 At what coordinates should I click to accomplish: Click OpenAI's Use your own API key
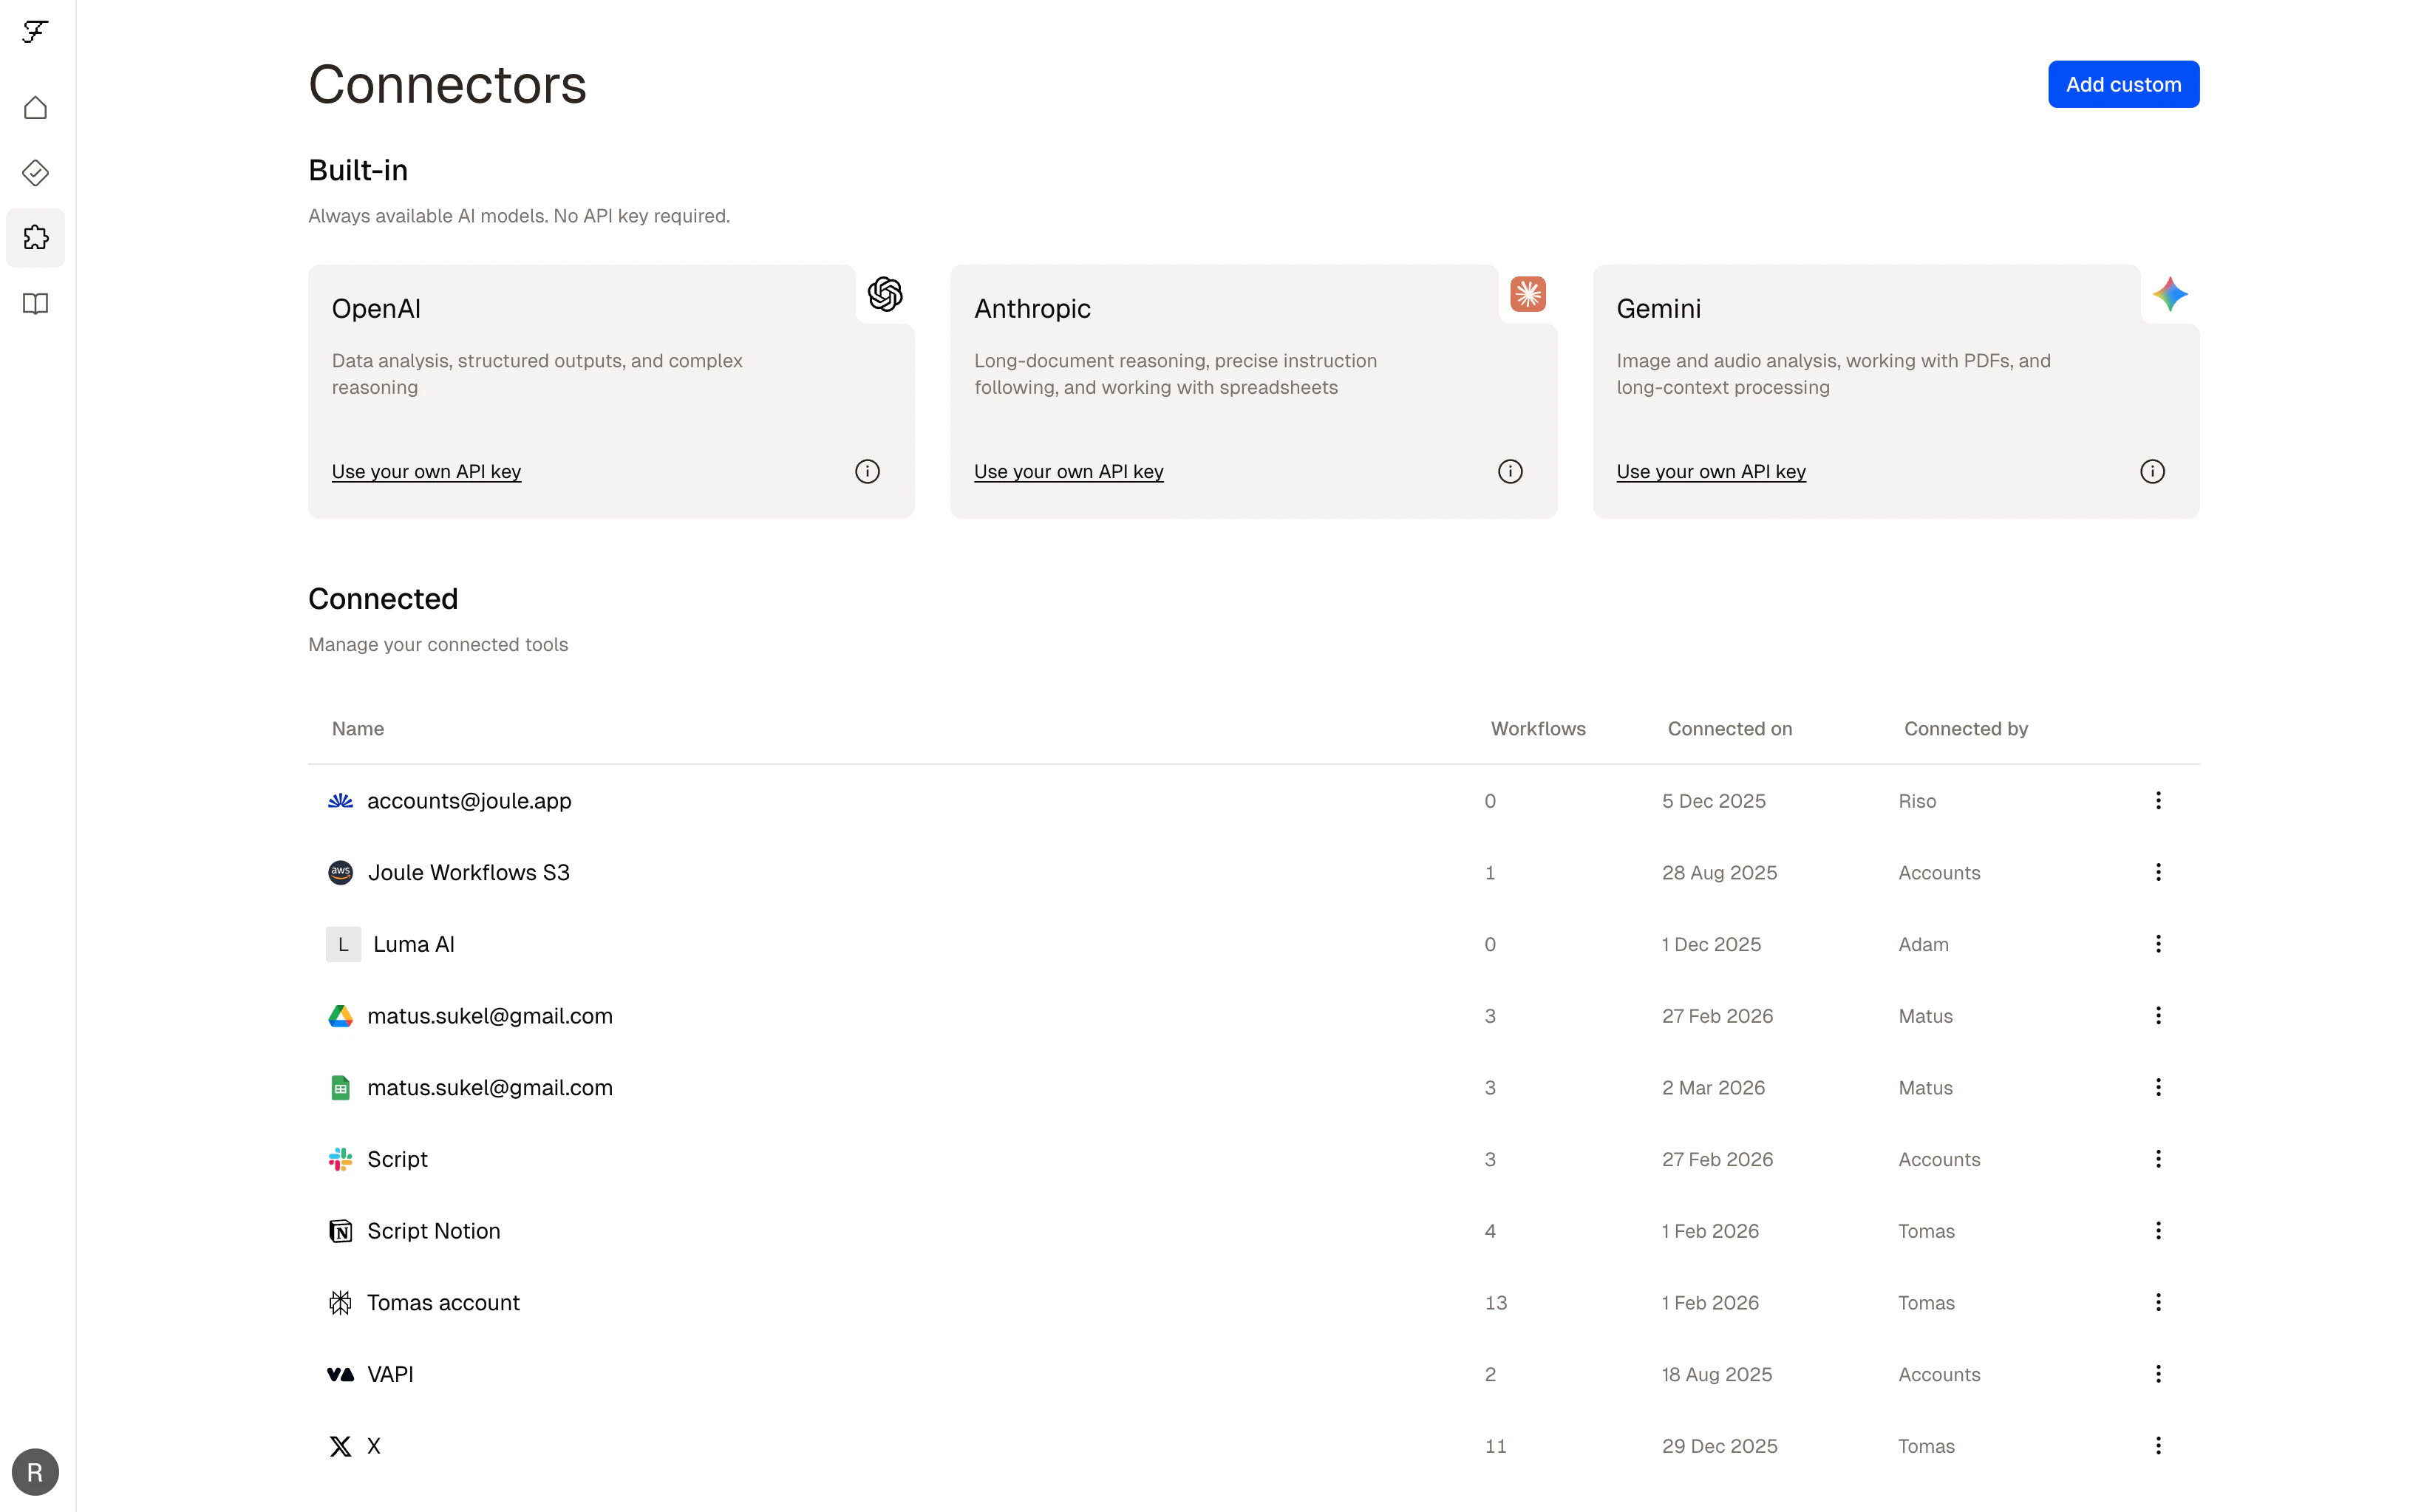click(x=426, y=471)
